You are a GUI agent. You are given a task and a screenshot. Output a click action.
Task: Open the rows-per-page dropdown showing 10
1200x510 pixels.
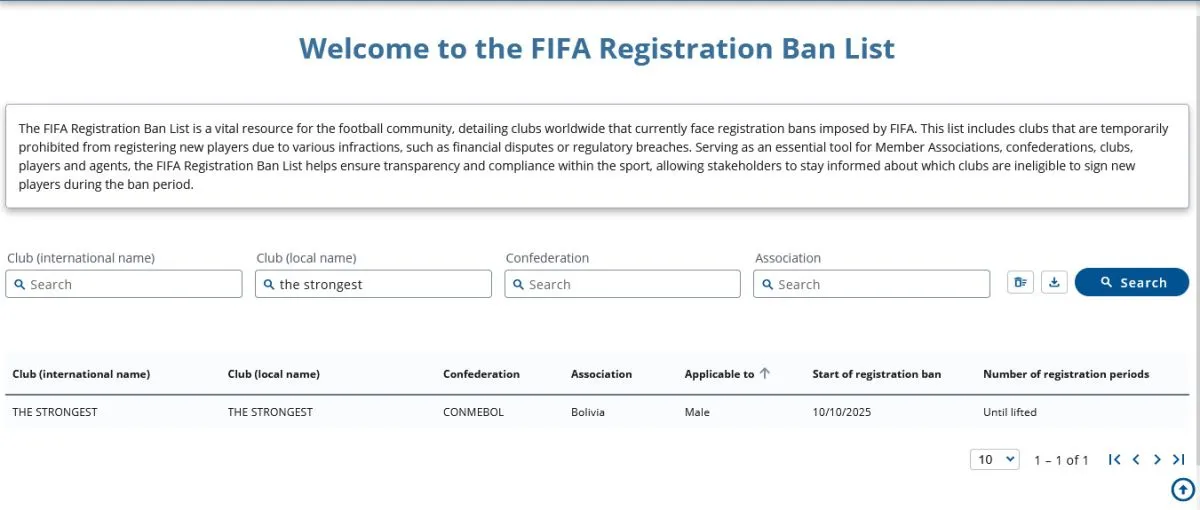point(994,460)
